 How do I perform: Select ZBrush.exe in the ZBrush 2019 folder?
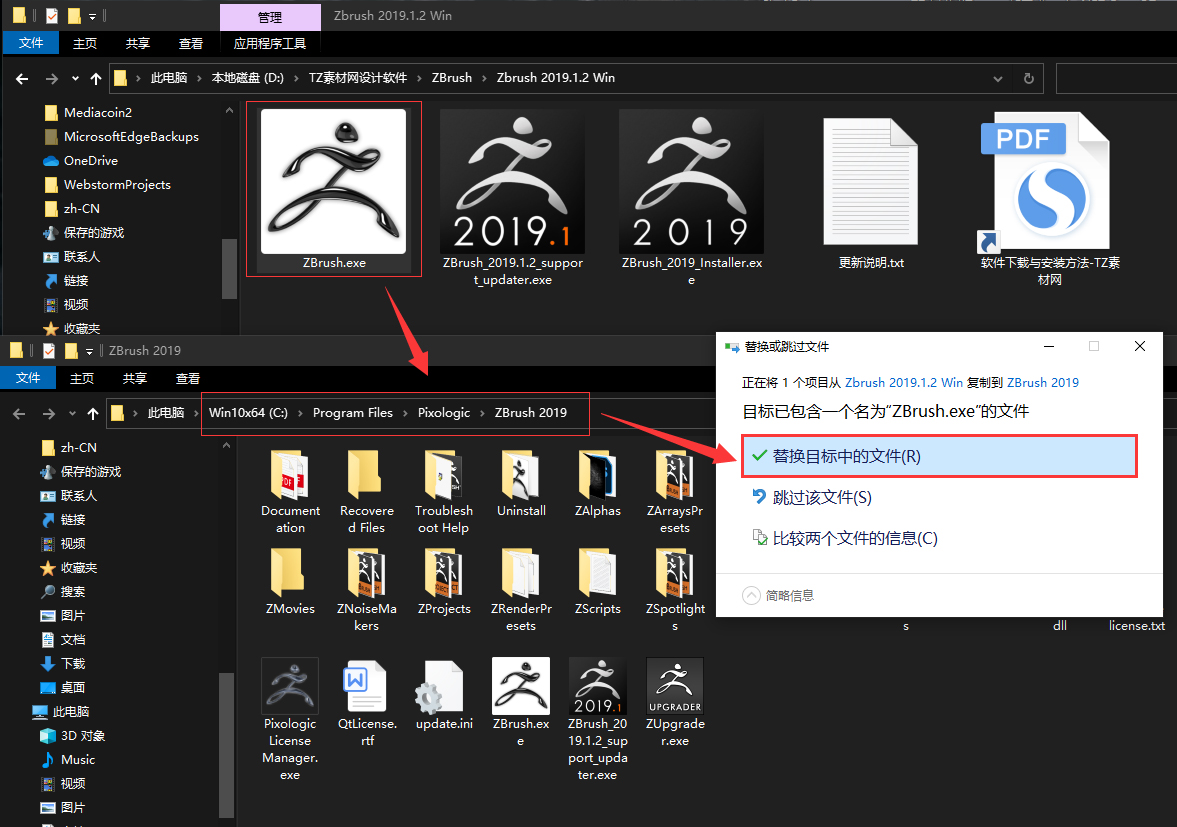click(x=521, y=702)
